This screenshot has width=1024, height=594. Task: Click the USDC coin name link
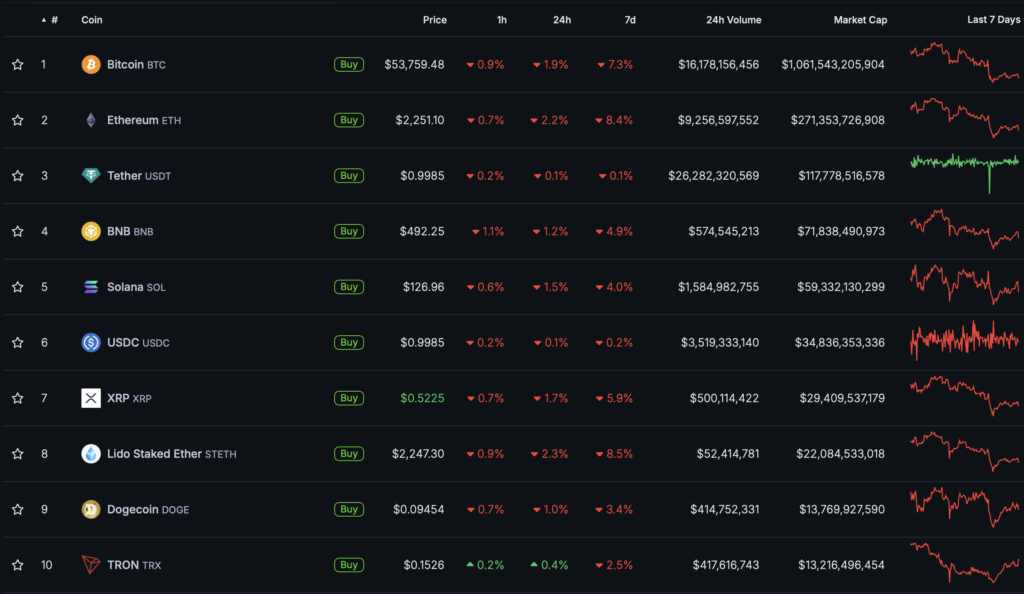122,343
